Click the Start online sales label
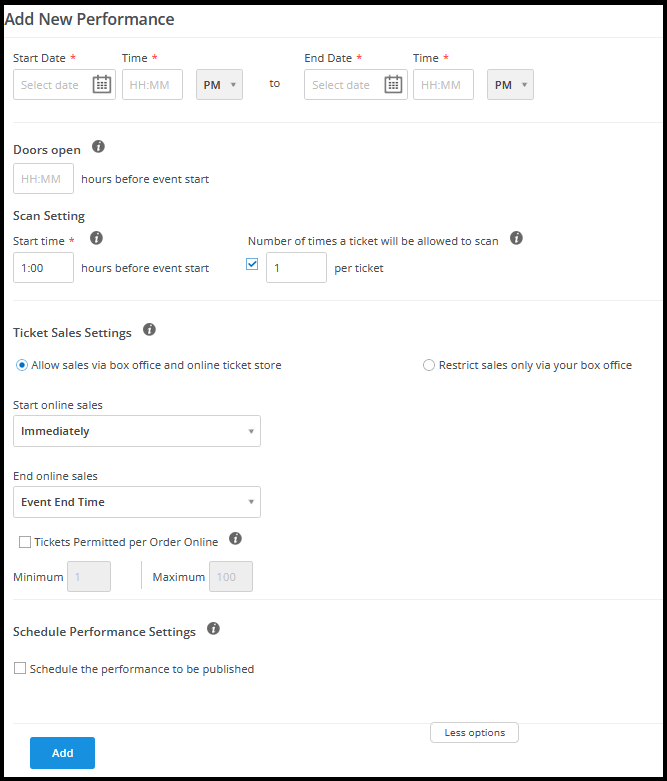Image resolution: width=667 pixels, height=781 pixels. click(x=58, y=405)
